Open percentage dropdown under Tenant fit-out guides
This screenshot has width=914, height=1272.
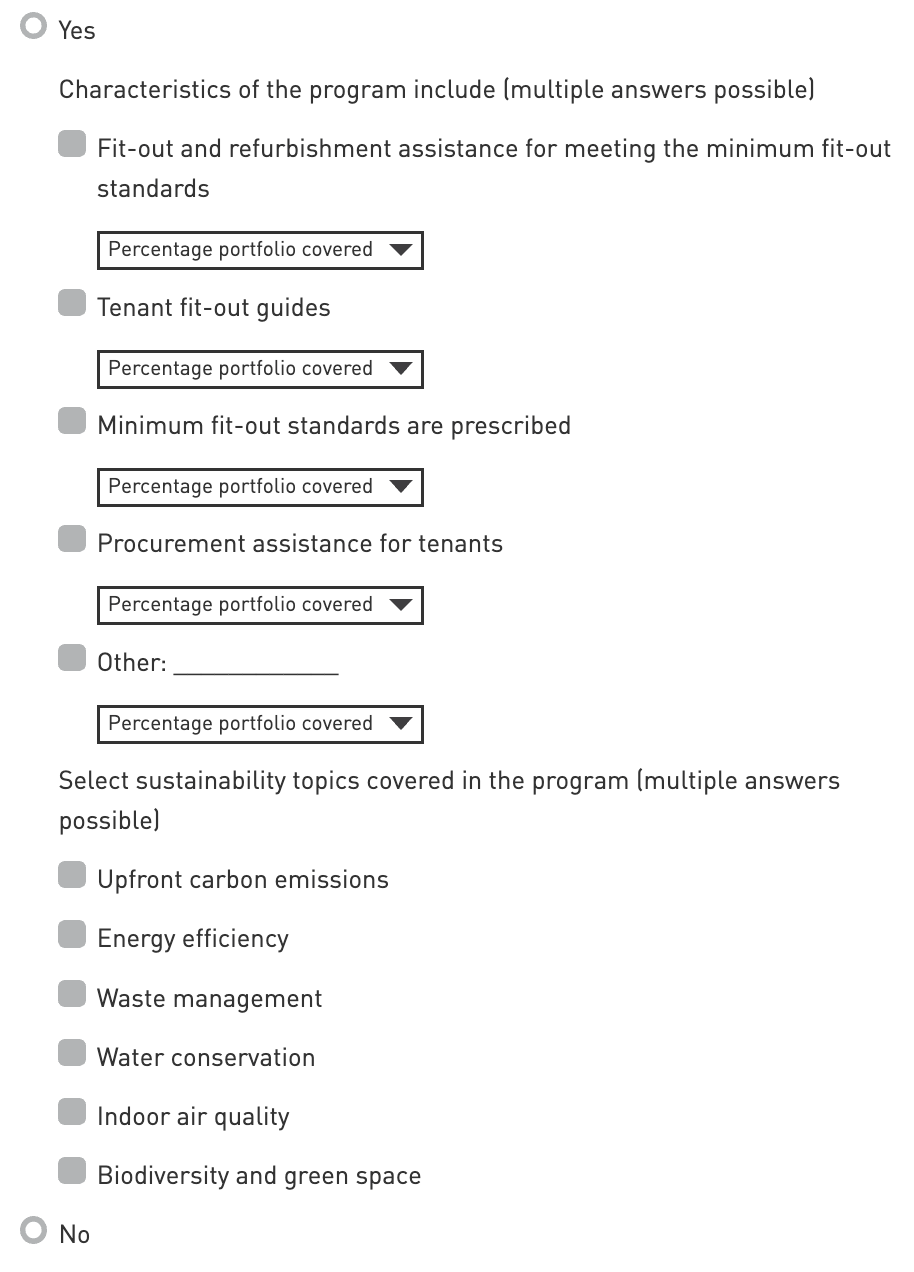click(x=260, y=369)
